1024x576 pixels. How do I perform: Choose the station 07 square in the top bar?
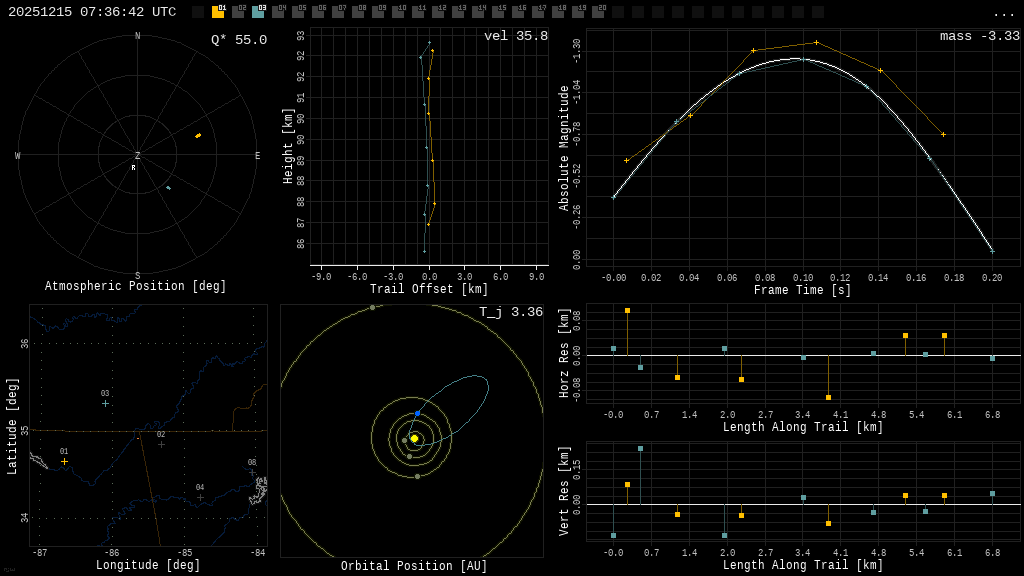338,12
